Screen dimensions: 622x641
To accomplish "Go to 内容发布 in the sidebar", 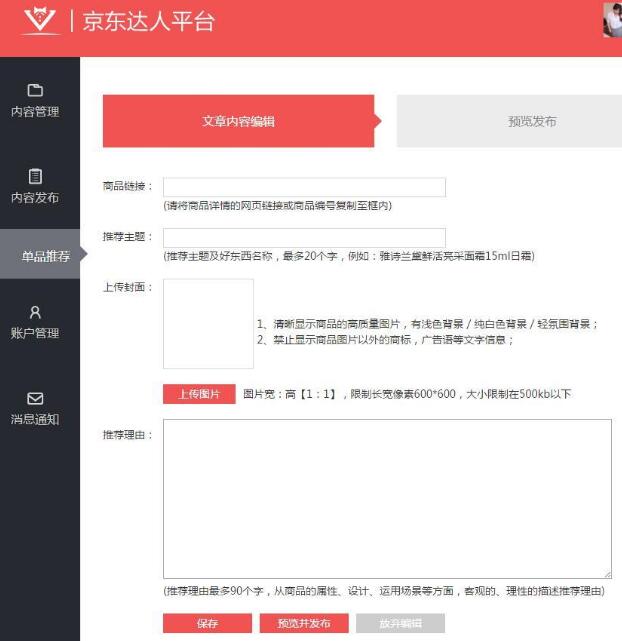I will pos(35,187).
